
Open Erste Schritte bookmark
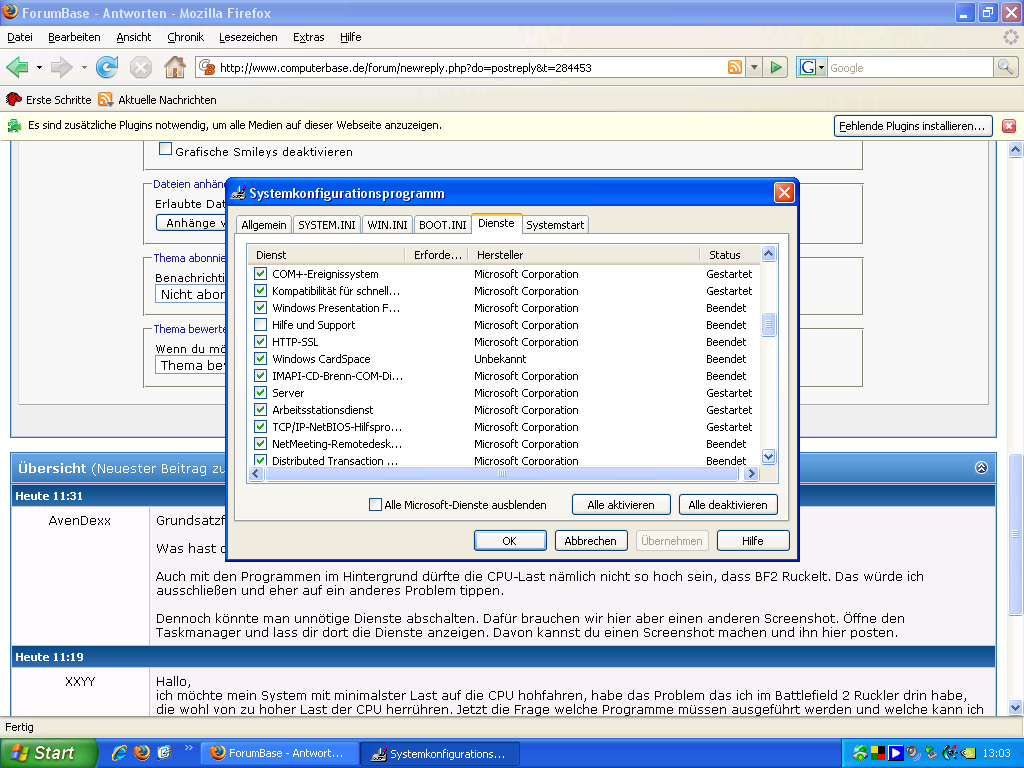click(48, 100)
